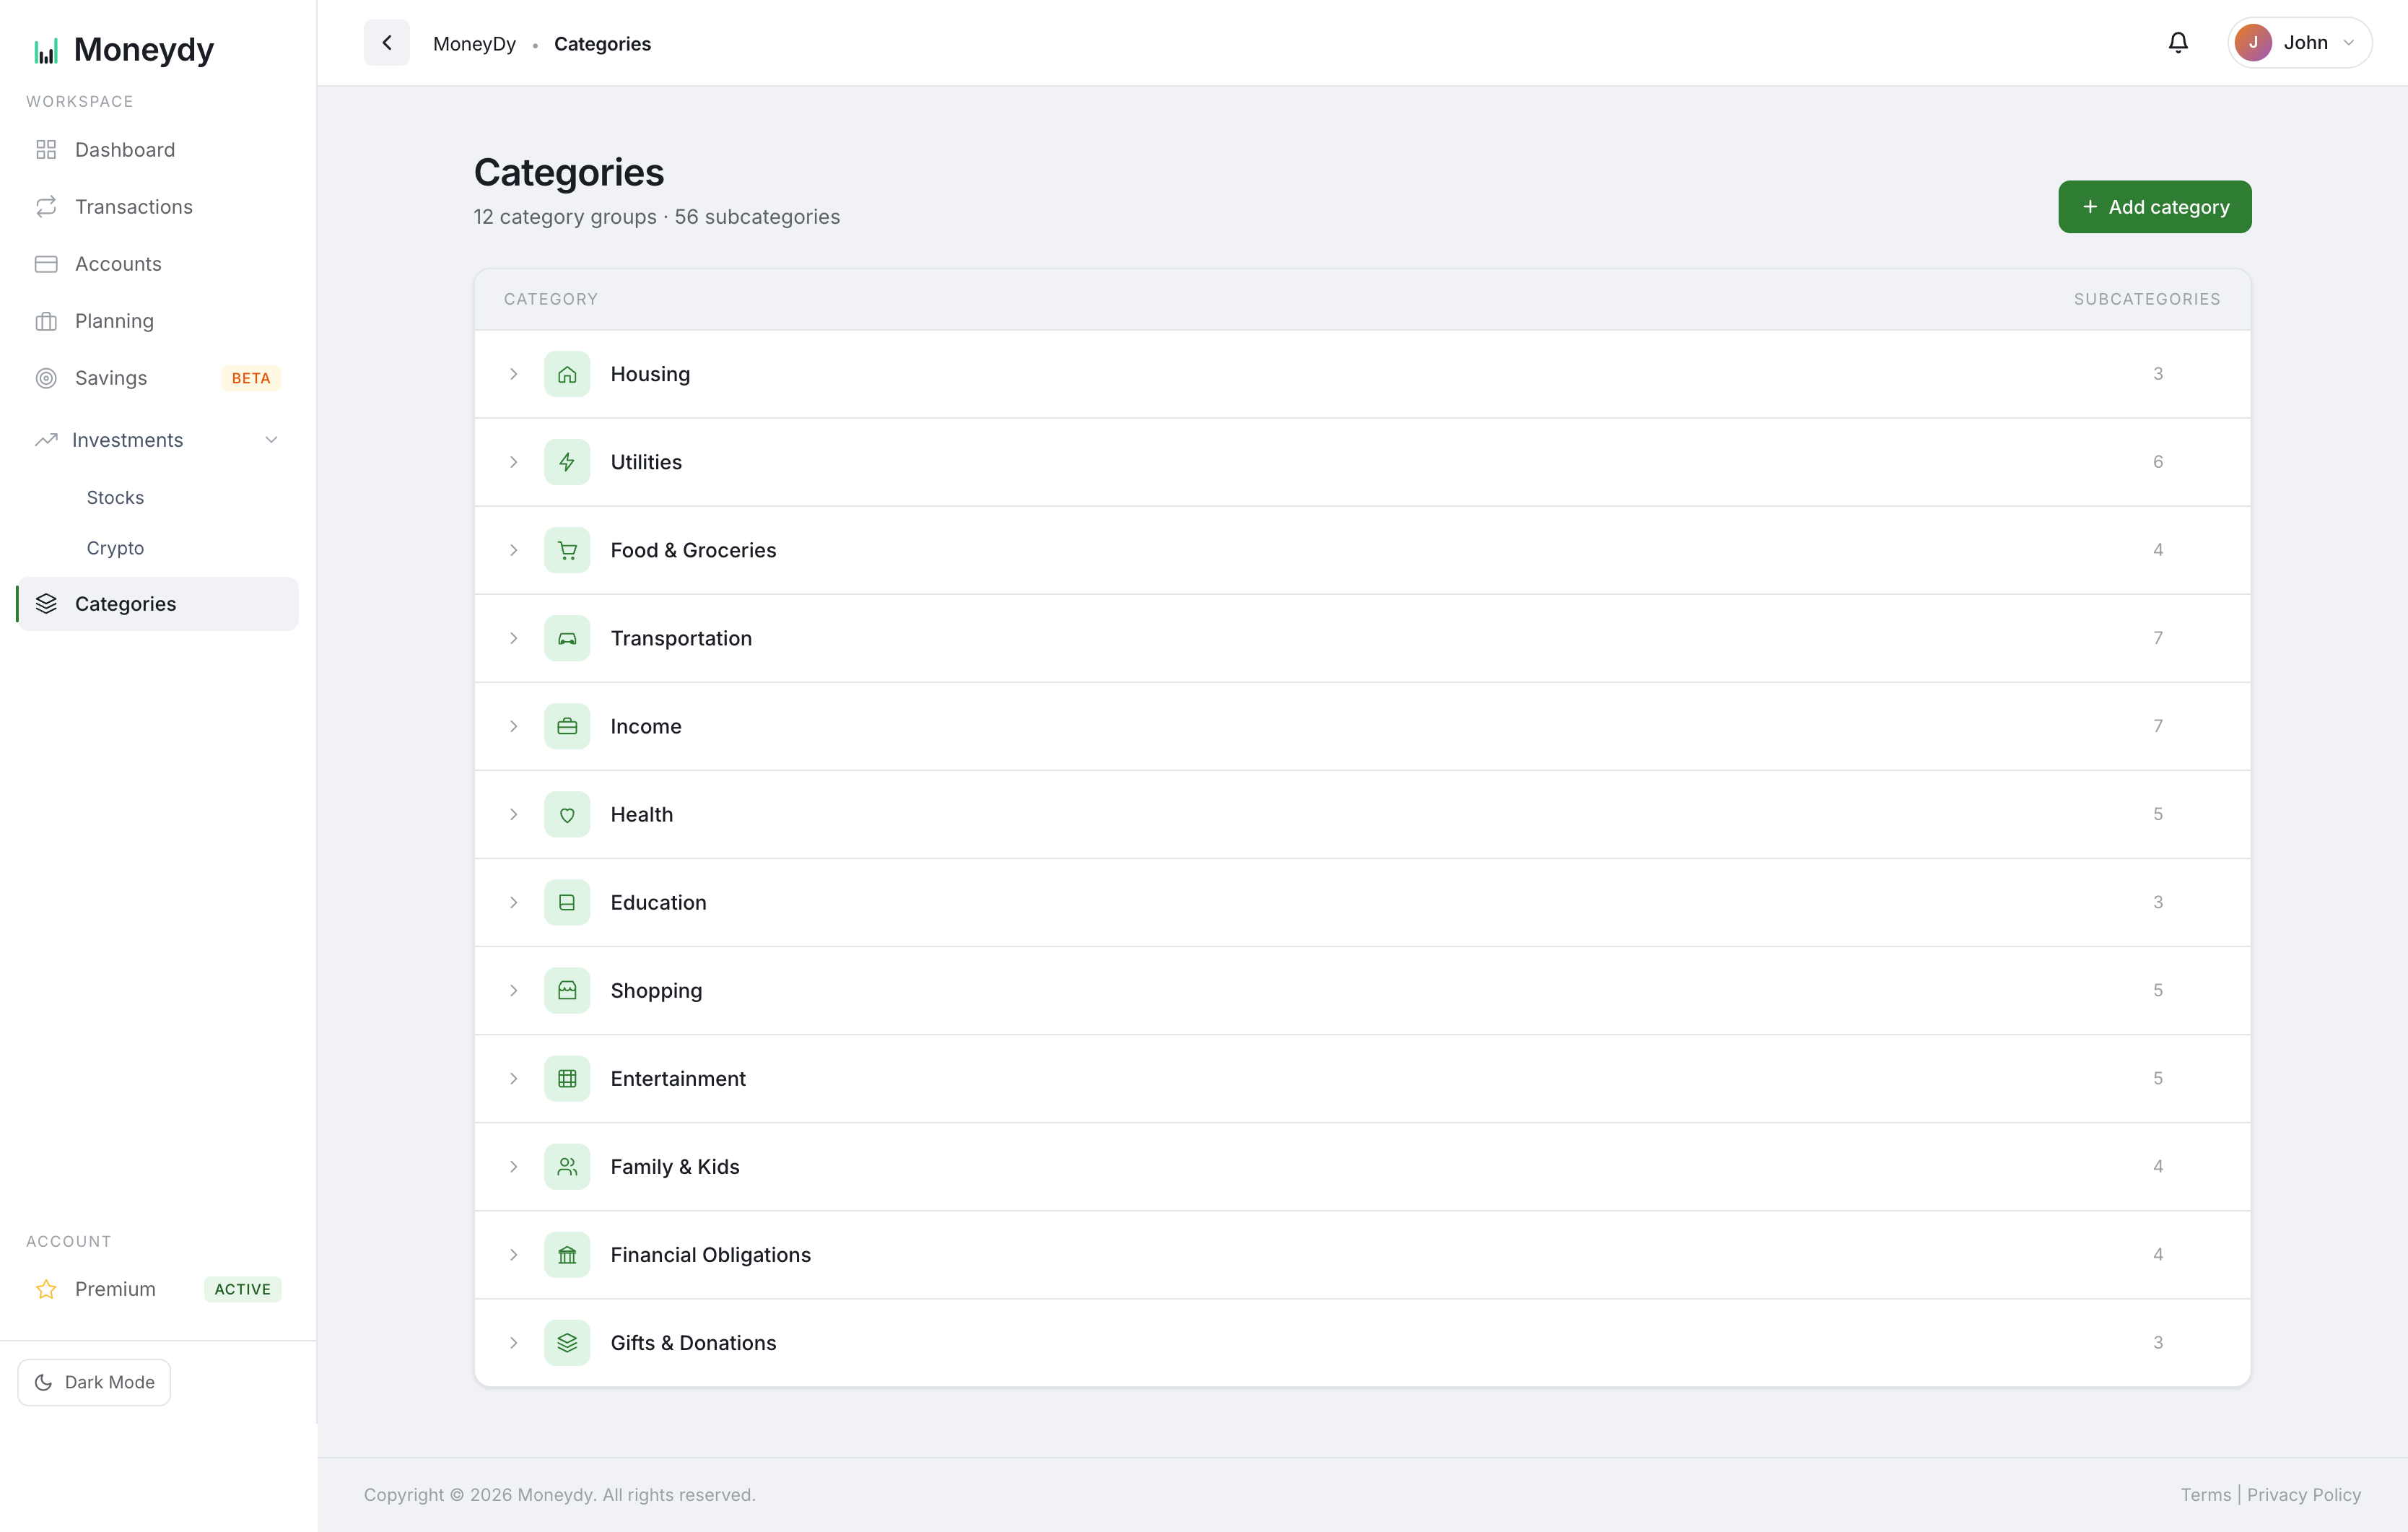Viewport: 2408px width, 1532px height.
Task: Click the Savings target icon
Action: click(46, 378)
